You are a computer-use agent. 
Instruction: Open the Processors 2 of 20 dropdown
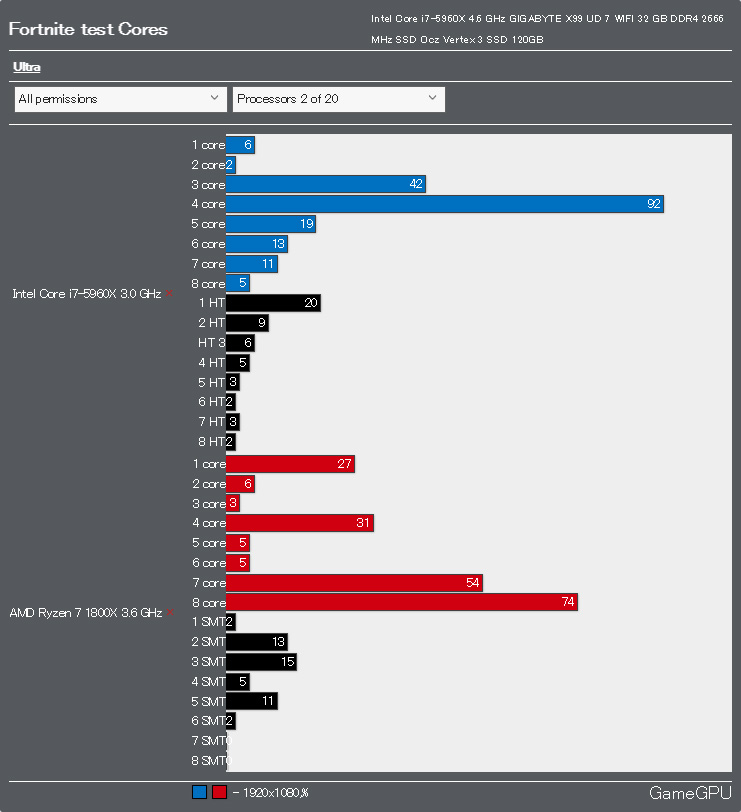[339, 99]
